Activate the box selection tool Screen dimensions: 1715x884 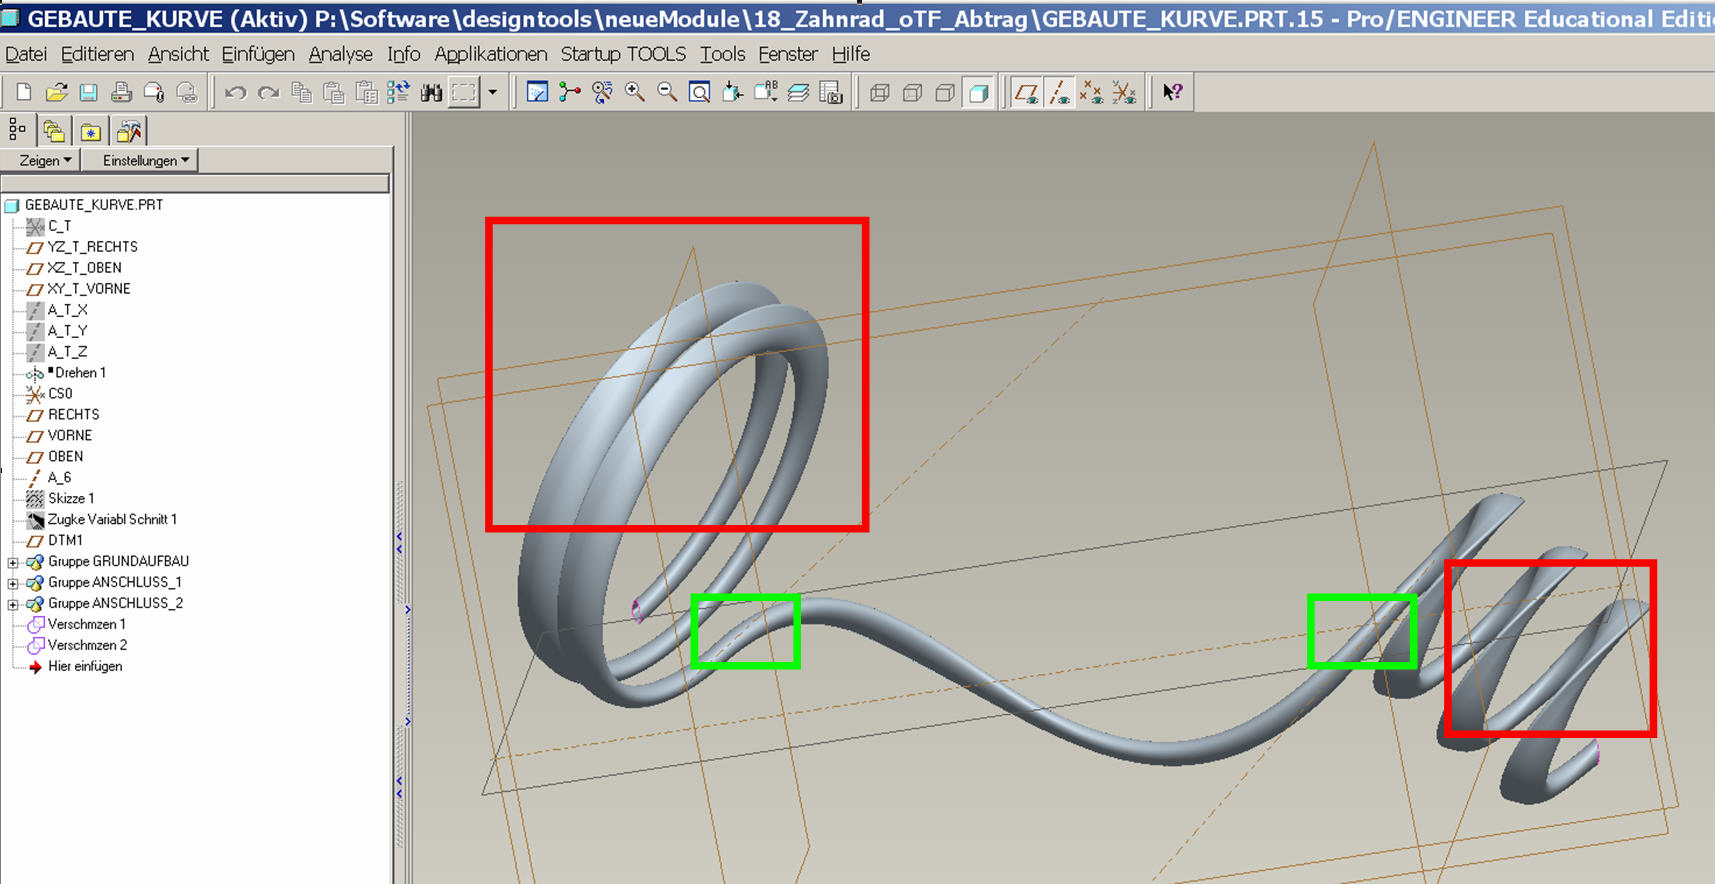(464, 93)
